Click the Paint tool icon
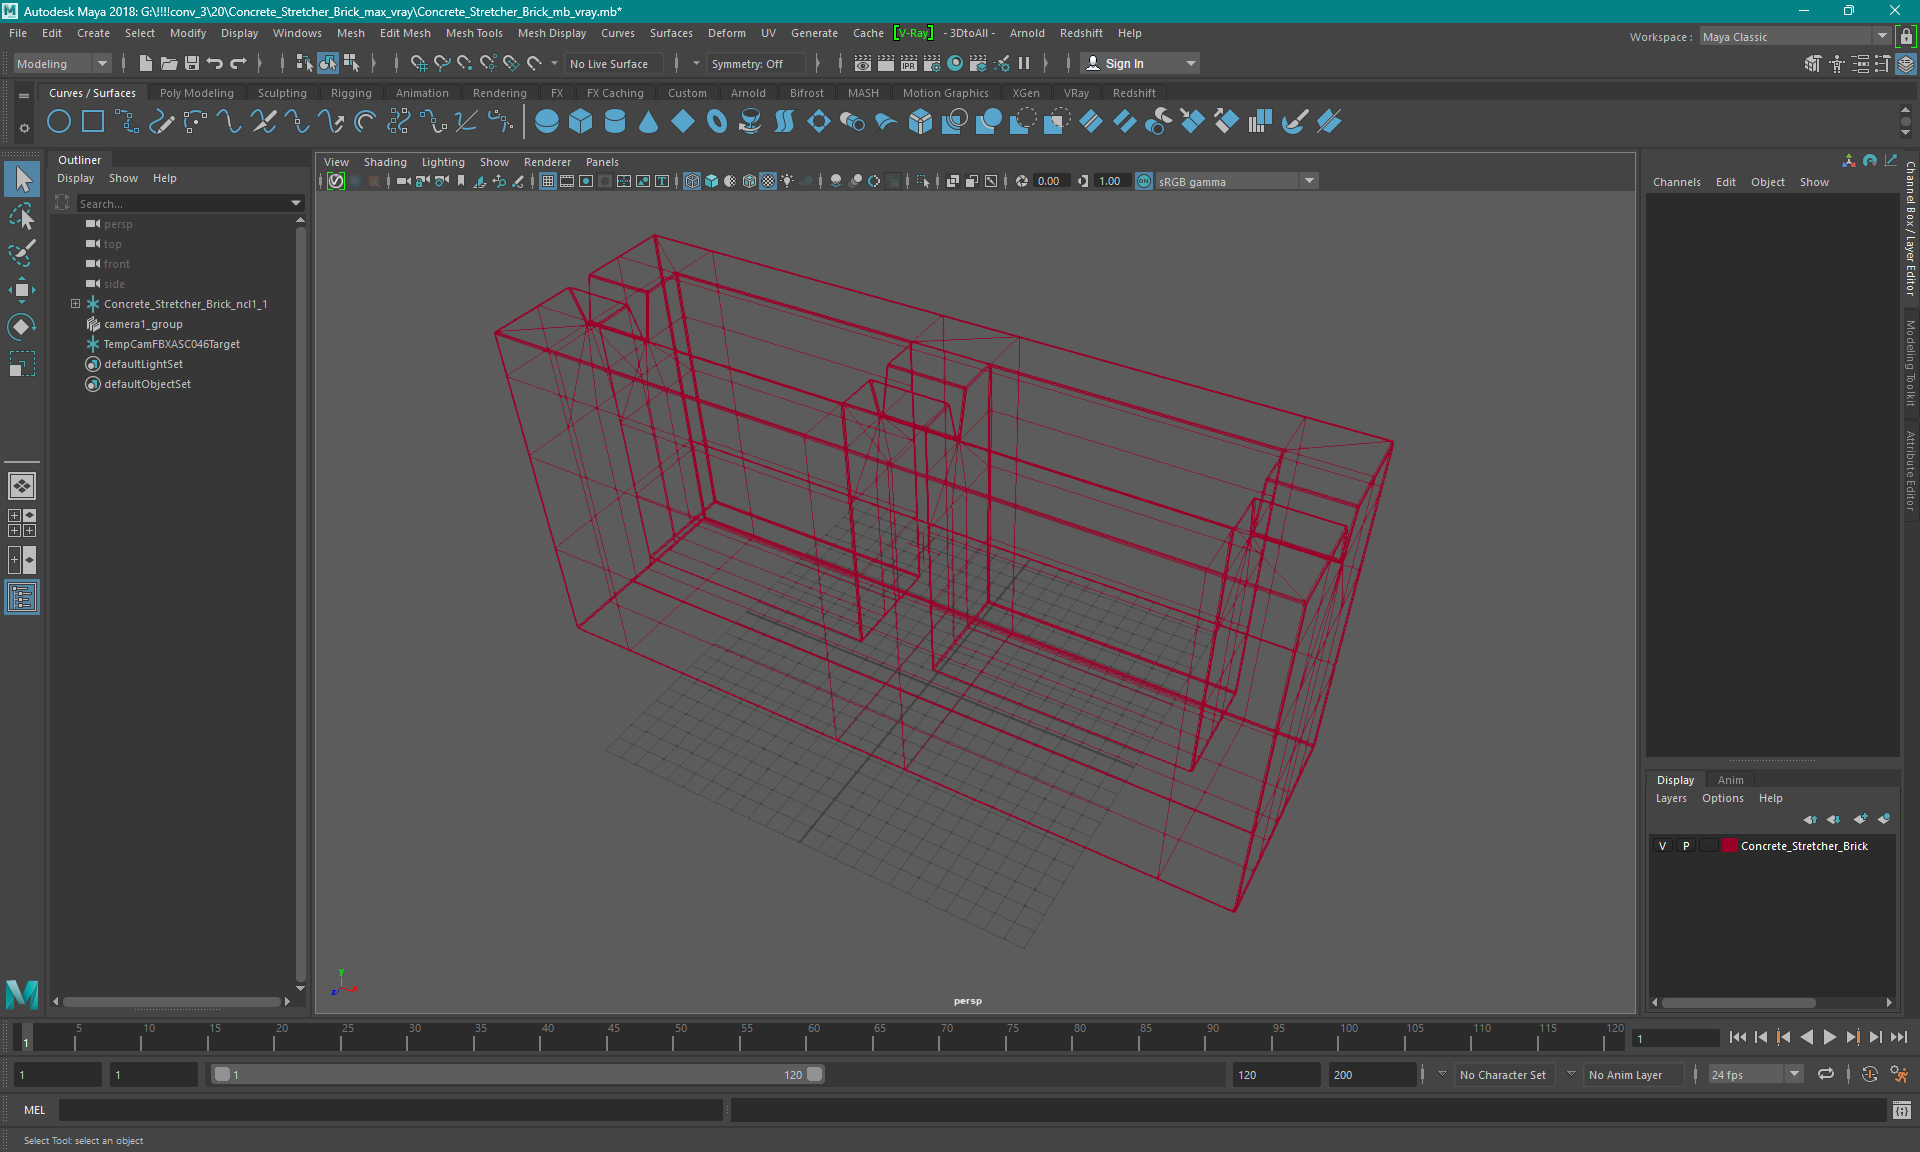The height and width of the screenshot is (1152, 1920). tap(22, 252)
